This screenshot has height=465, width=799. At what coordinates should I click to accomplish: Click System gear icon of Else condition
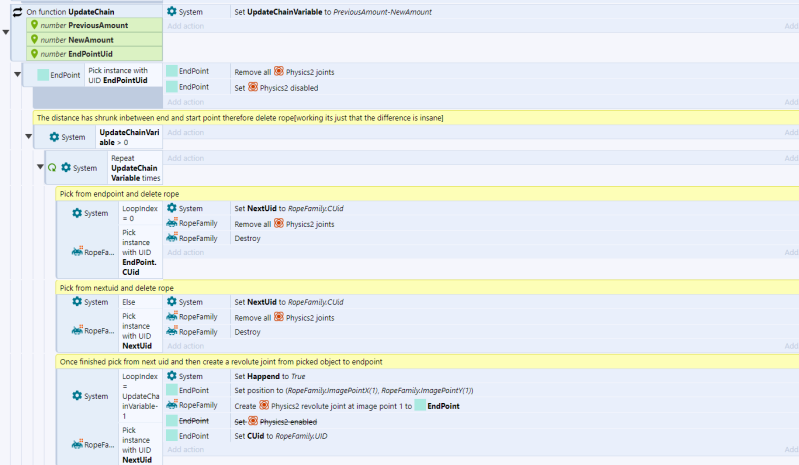click(77, 302)
